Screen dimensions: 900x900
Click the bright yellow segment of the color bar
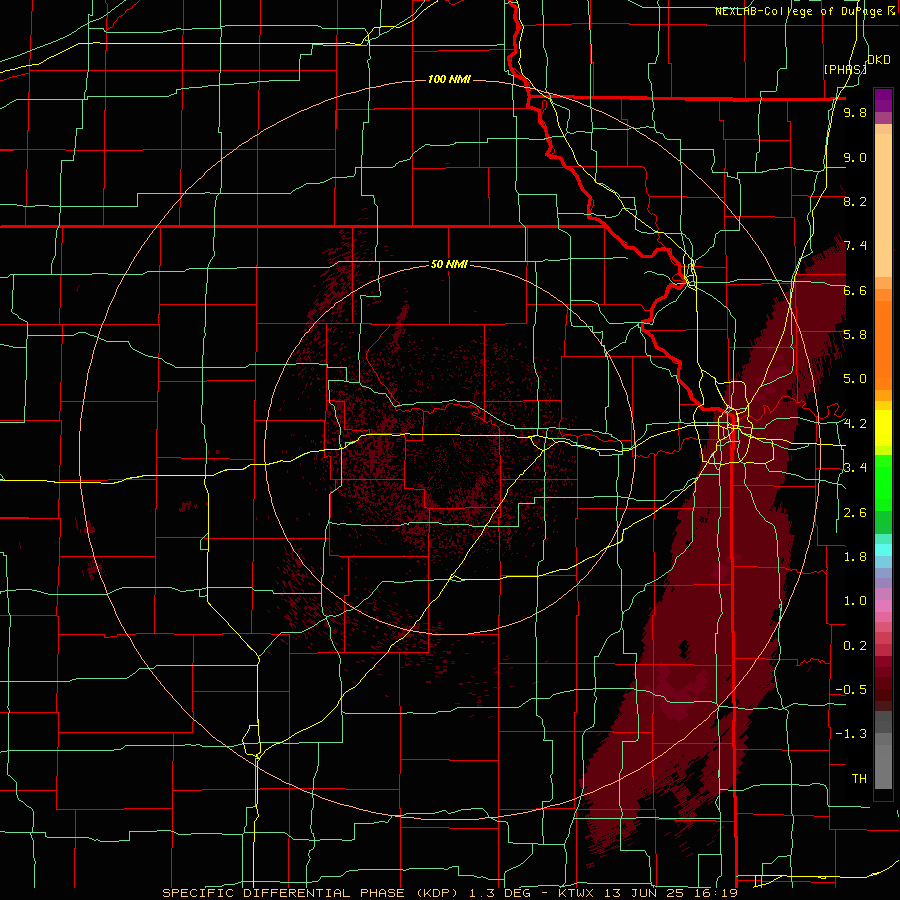tap(883, 428)
